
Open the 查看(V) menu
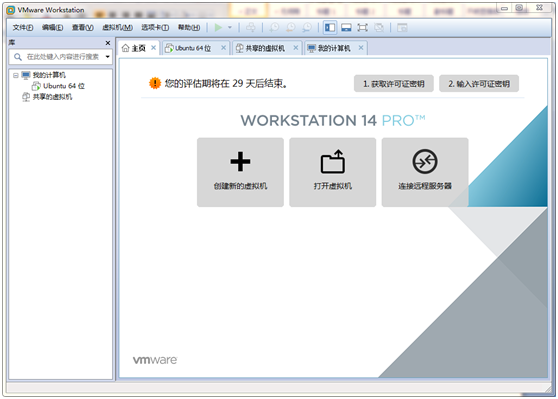[83, 28]
